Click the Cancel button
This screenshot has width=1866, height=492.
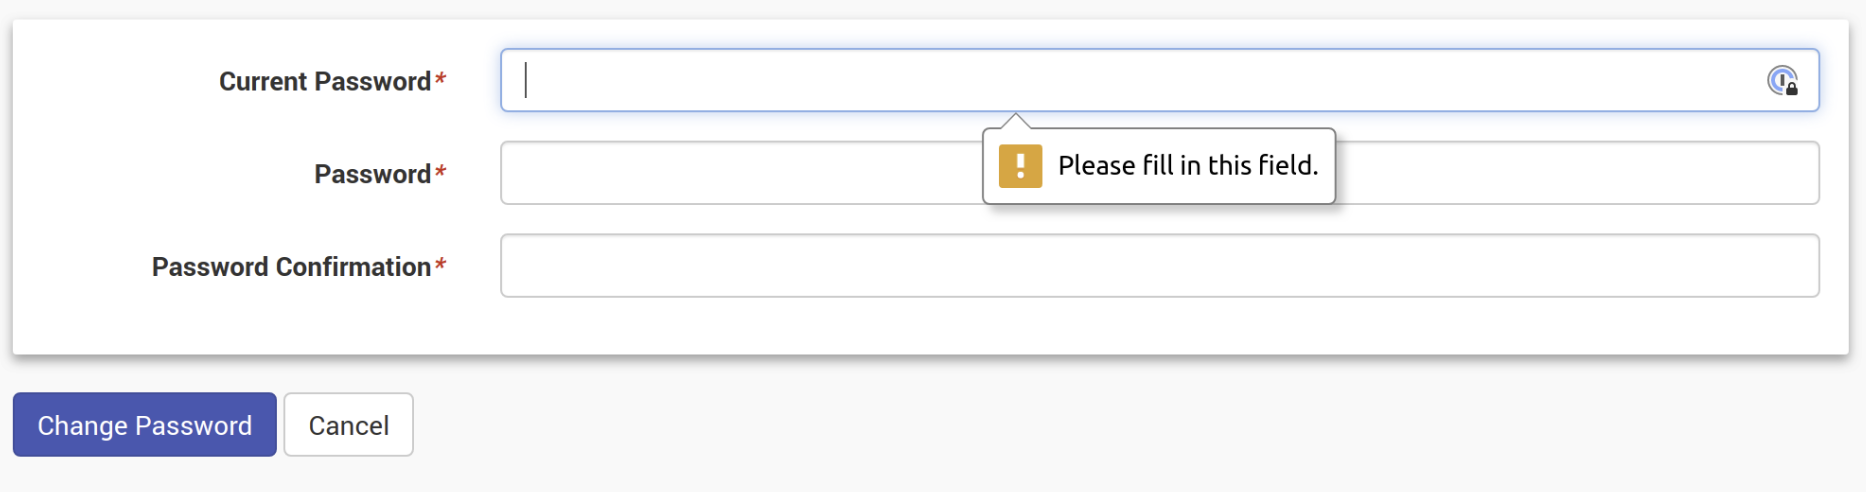click(x=348, y=425)
